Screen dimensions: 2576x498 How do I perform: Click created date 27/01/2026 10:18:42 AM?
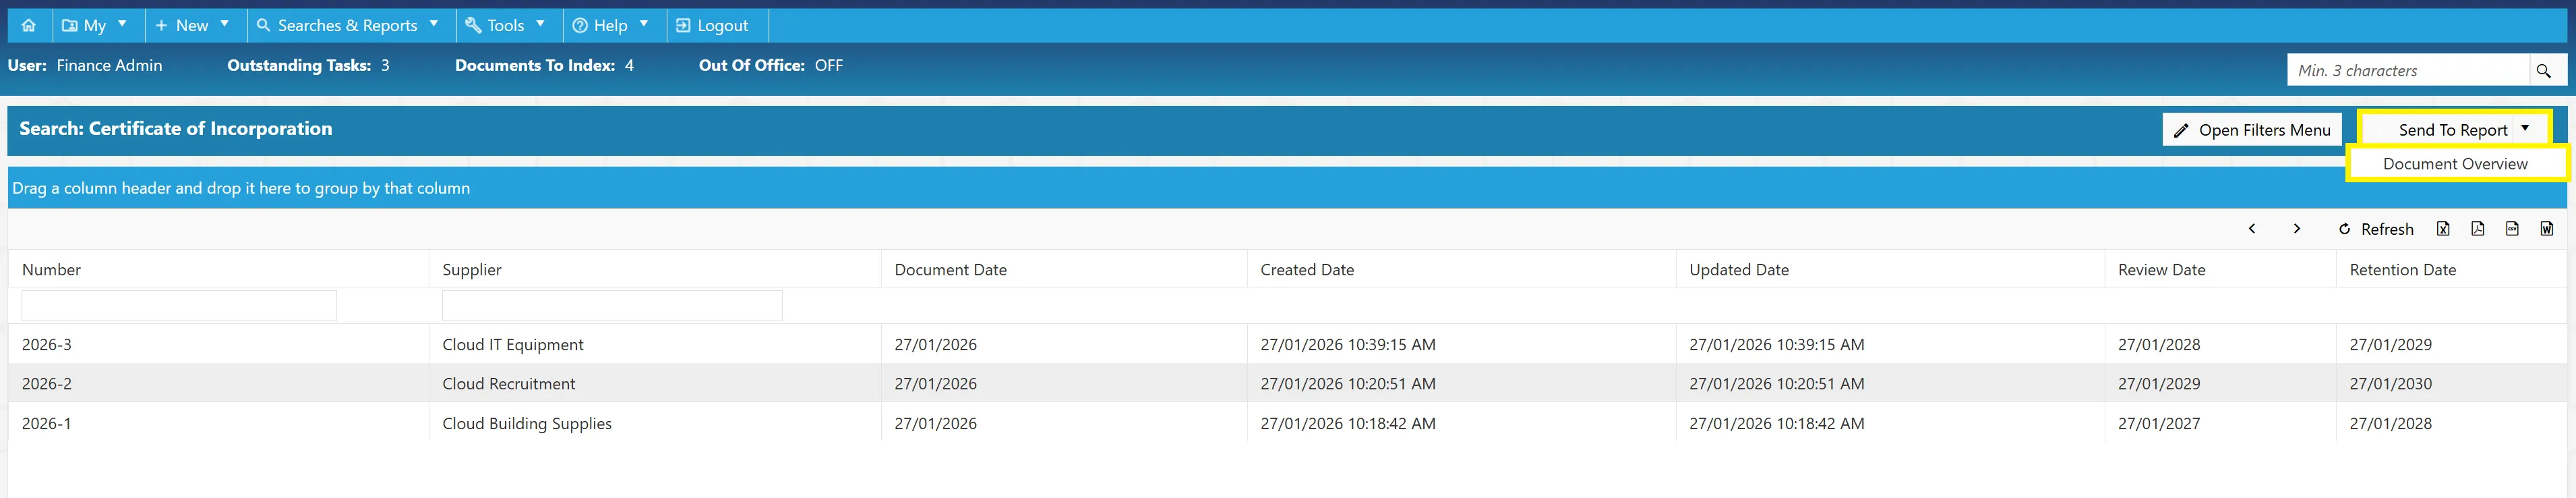coord(1348,424)
